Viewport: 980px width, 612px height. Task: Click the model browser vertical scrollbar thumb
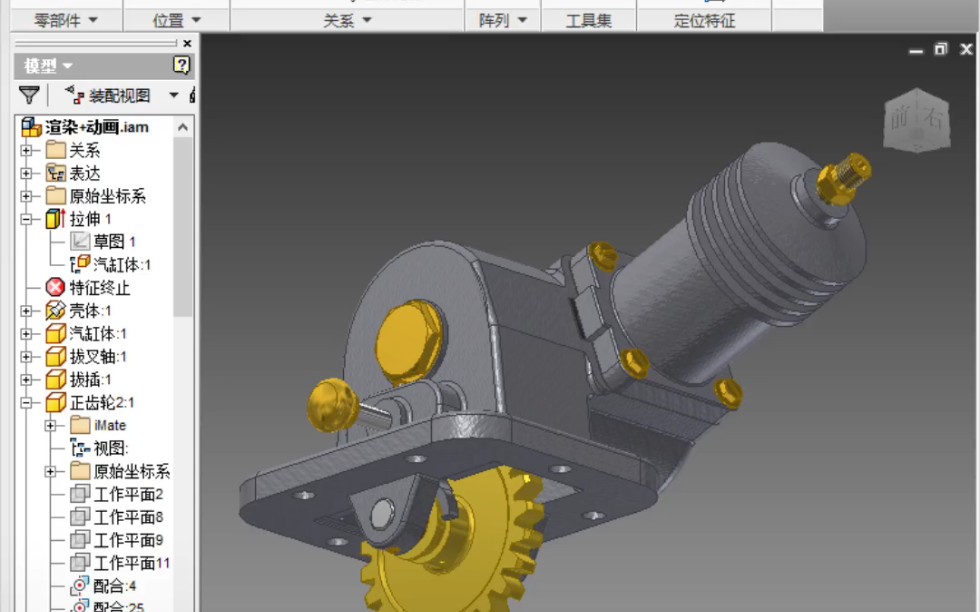(x=182, y=226)
